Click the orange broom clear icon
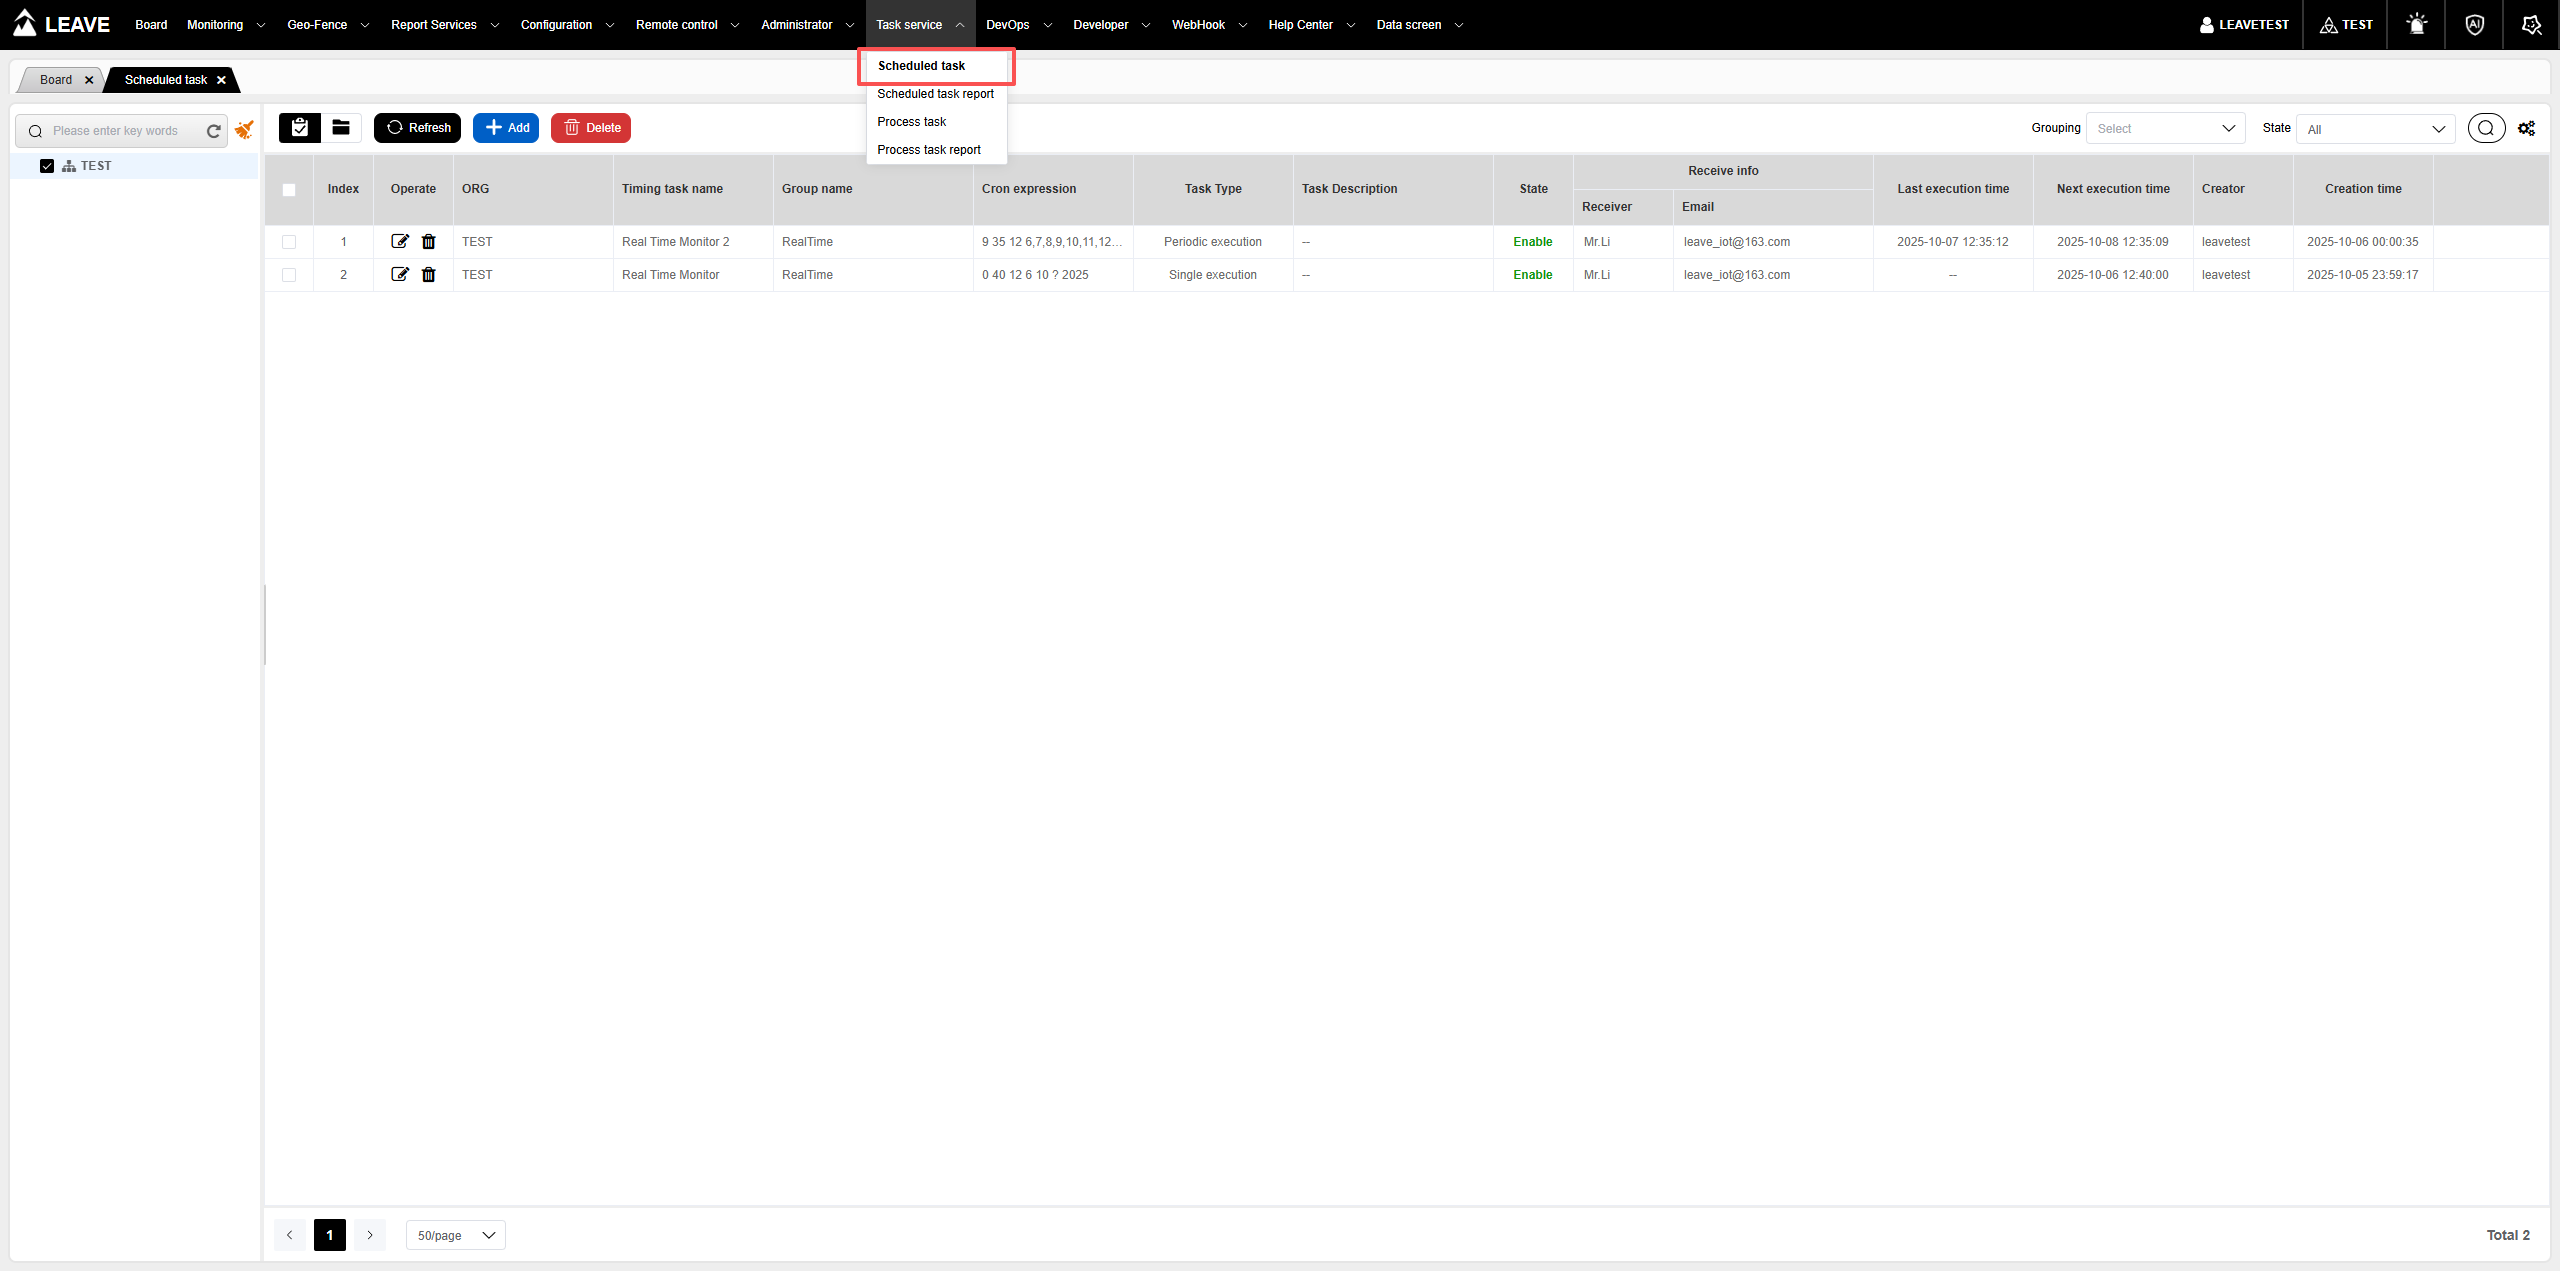The image size is (2560, 1271). [244, 130]
